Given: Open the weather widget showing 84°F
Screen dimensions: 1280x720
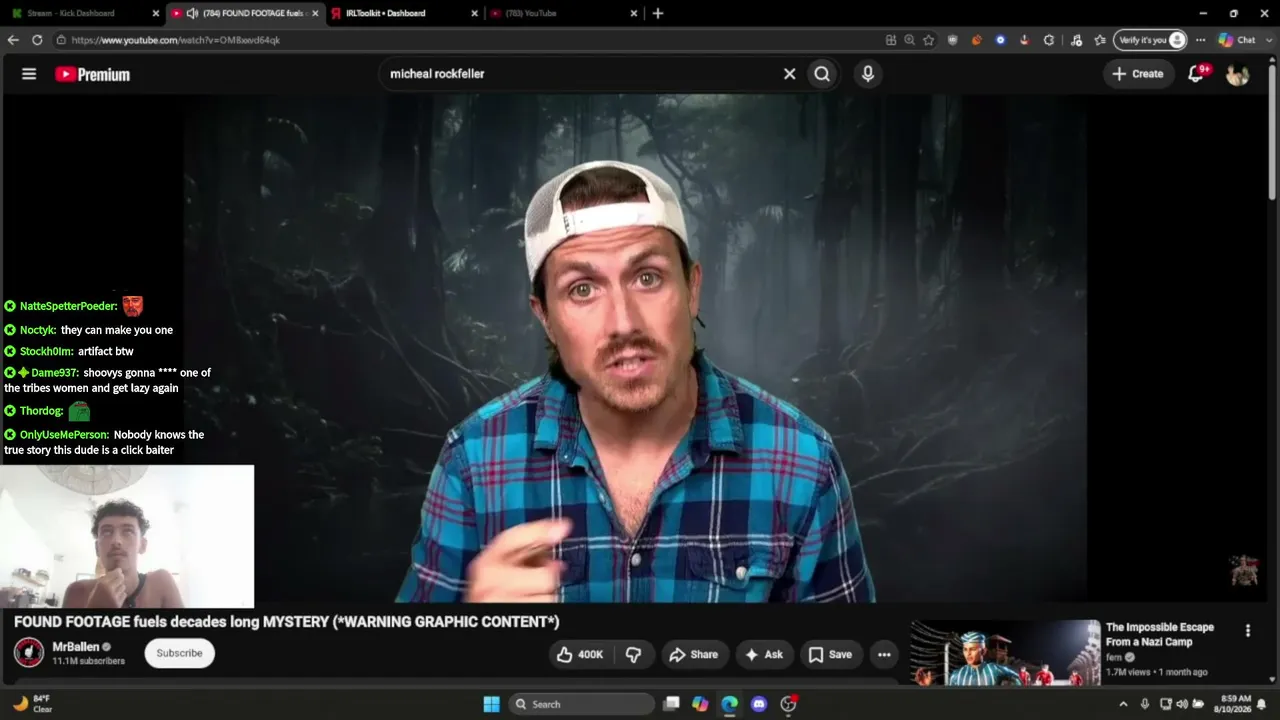Looking at the screenshot, I should tap(30, 704).
